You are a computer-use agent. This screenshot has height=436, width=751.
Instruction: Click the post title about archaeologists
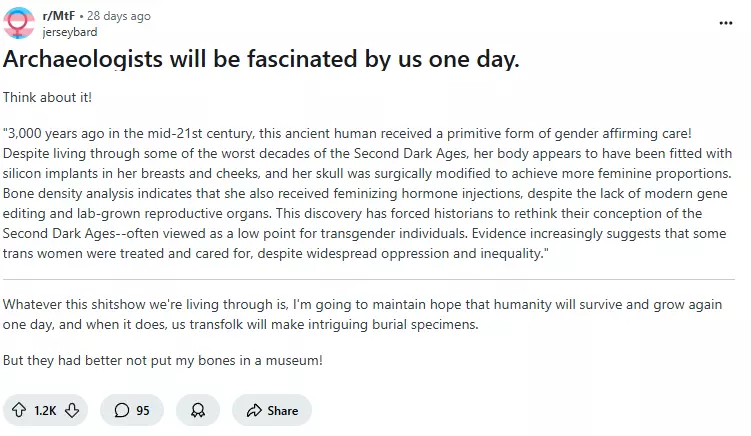tap(261, 59)
